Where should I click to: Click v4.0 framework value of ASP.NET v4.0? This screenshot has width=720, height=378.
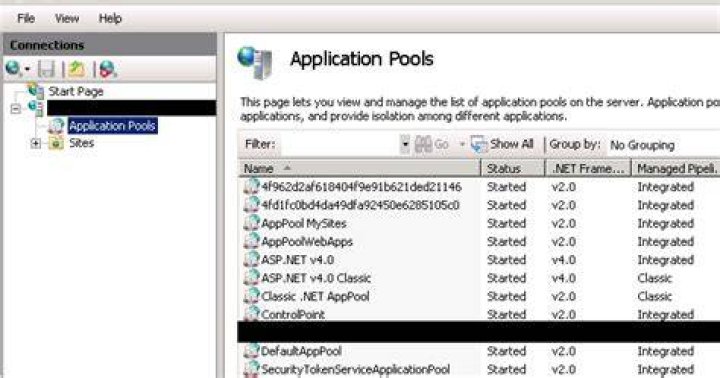pyautogui.click(x=563, y=260)
